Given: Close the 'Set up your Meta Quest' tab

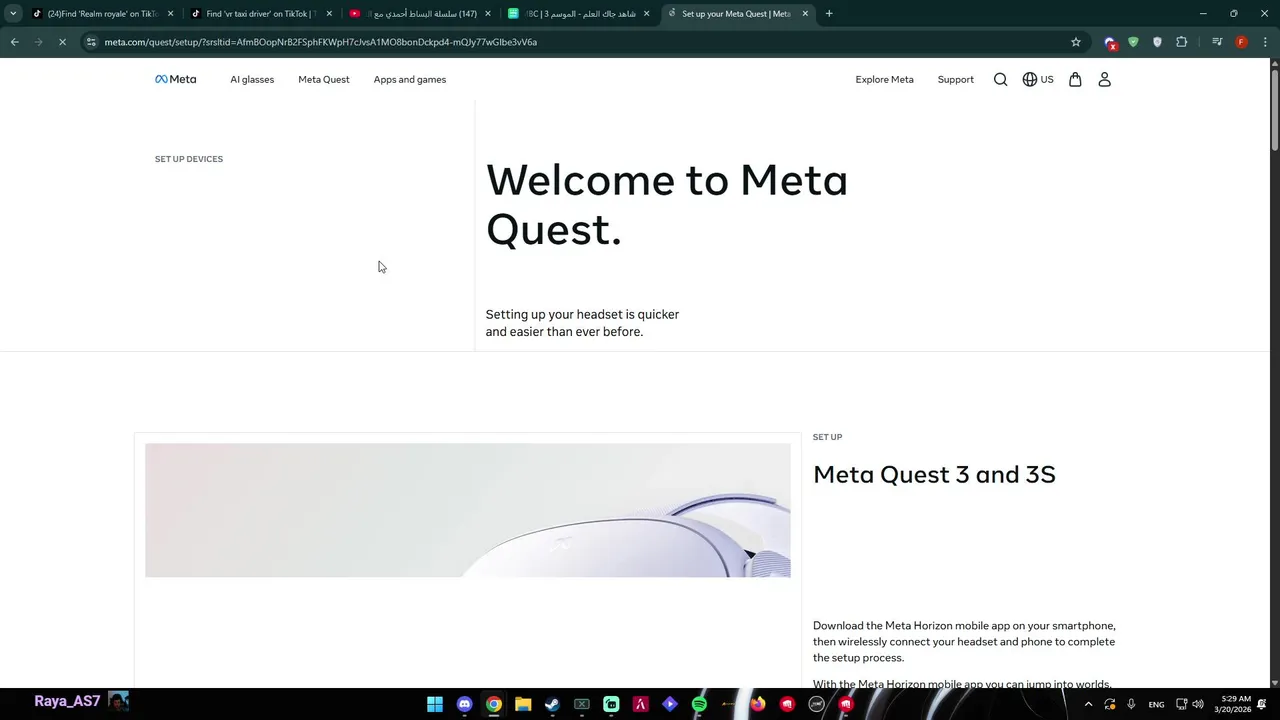Looking at the screenshot, I should [805, 14].
